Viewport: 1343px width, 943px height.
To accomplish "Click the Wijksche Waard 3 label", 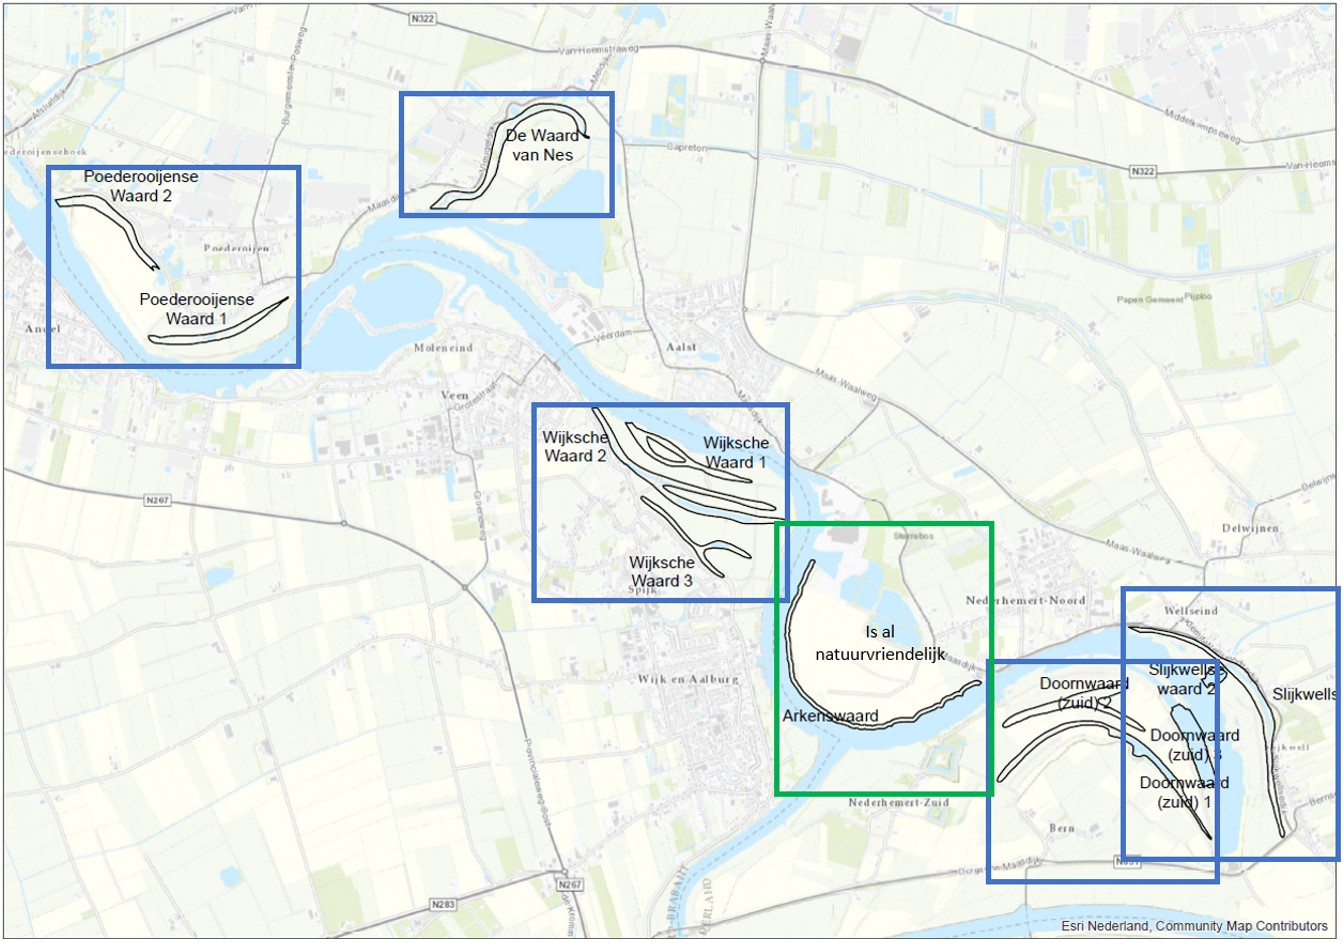I will click(x=661, y=572).
